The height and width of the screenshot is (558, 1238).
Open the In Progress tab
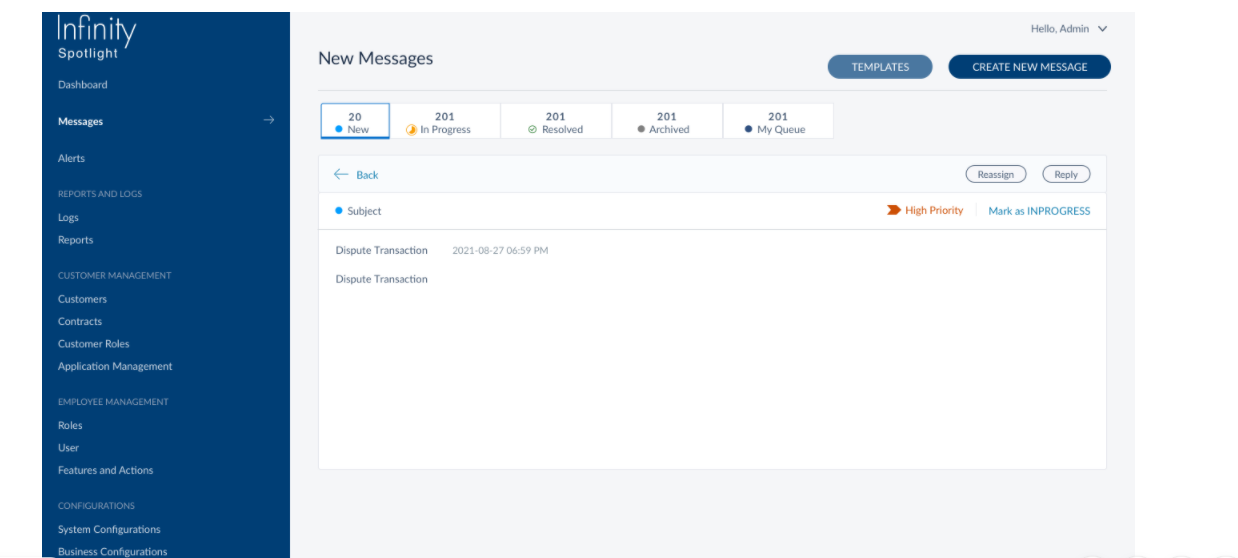tap(444, 122)
